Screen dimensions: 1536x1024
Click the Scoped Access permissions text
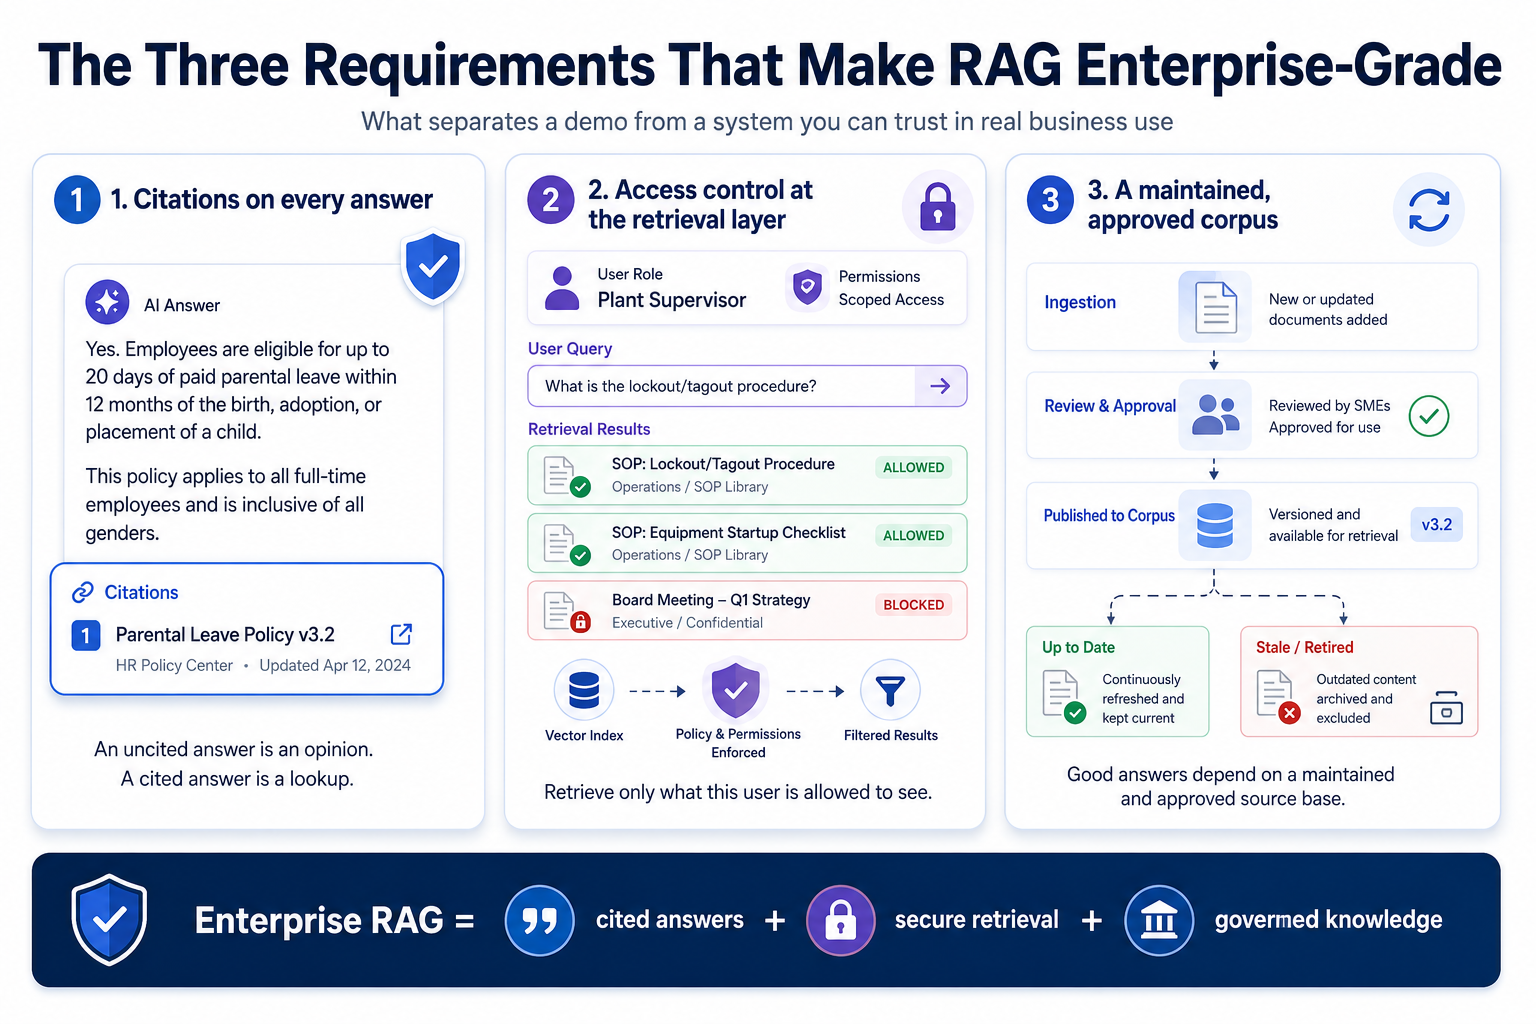(x=891, y=299)
